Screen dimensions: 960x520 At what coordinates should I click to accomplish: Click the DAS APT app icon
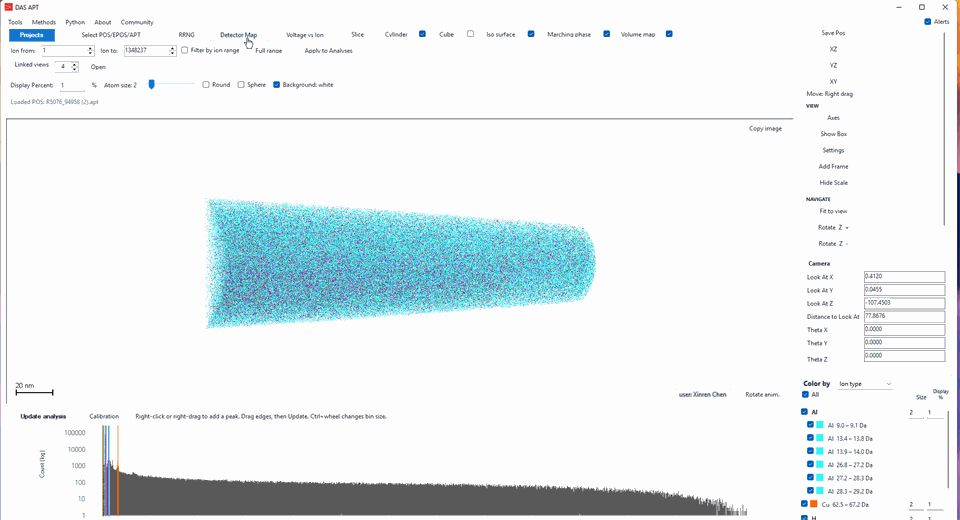pyautogui.click(x=9, y=7)
